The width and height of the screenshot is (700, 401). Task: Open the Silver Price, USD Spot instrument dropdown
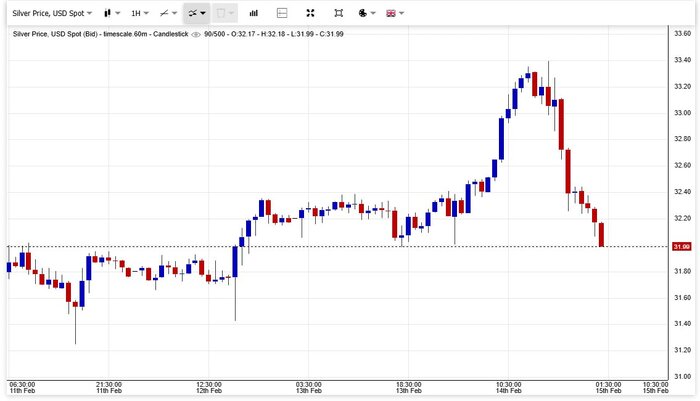52,13
